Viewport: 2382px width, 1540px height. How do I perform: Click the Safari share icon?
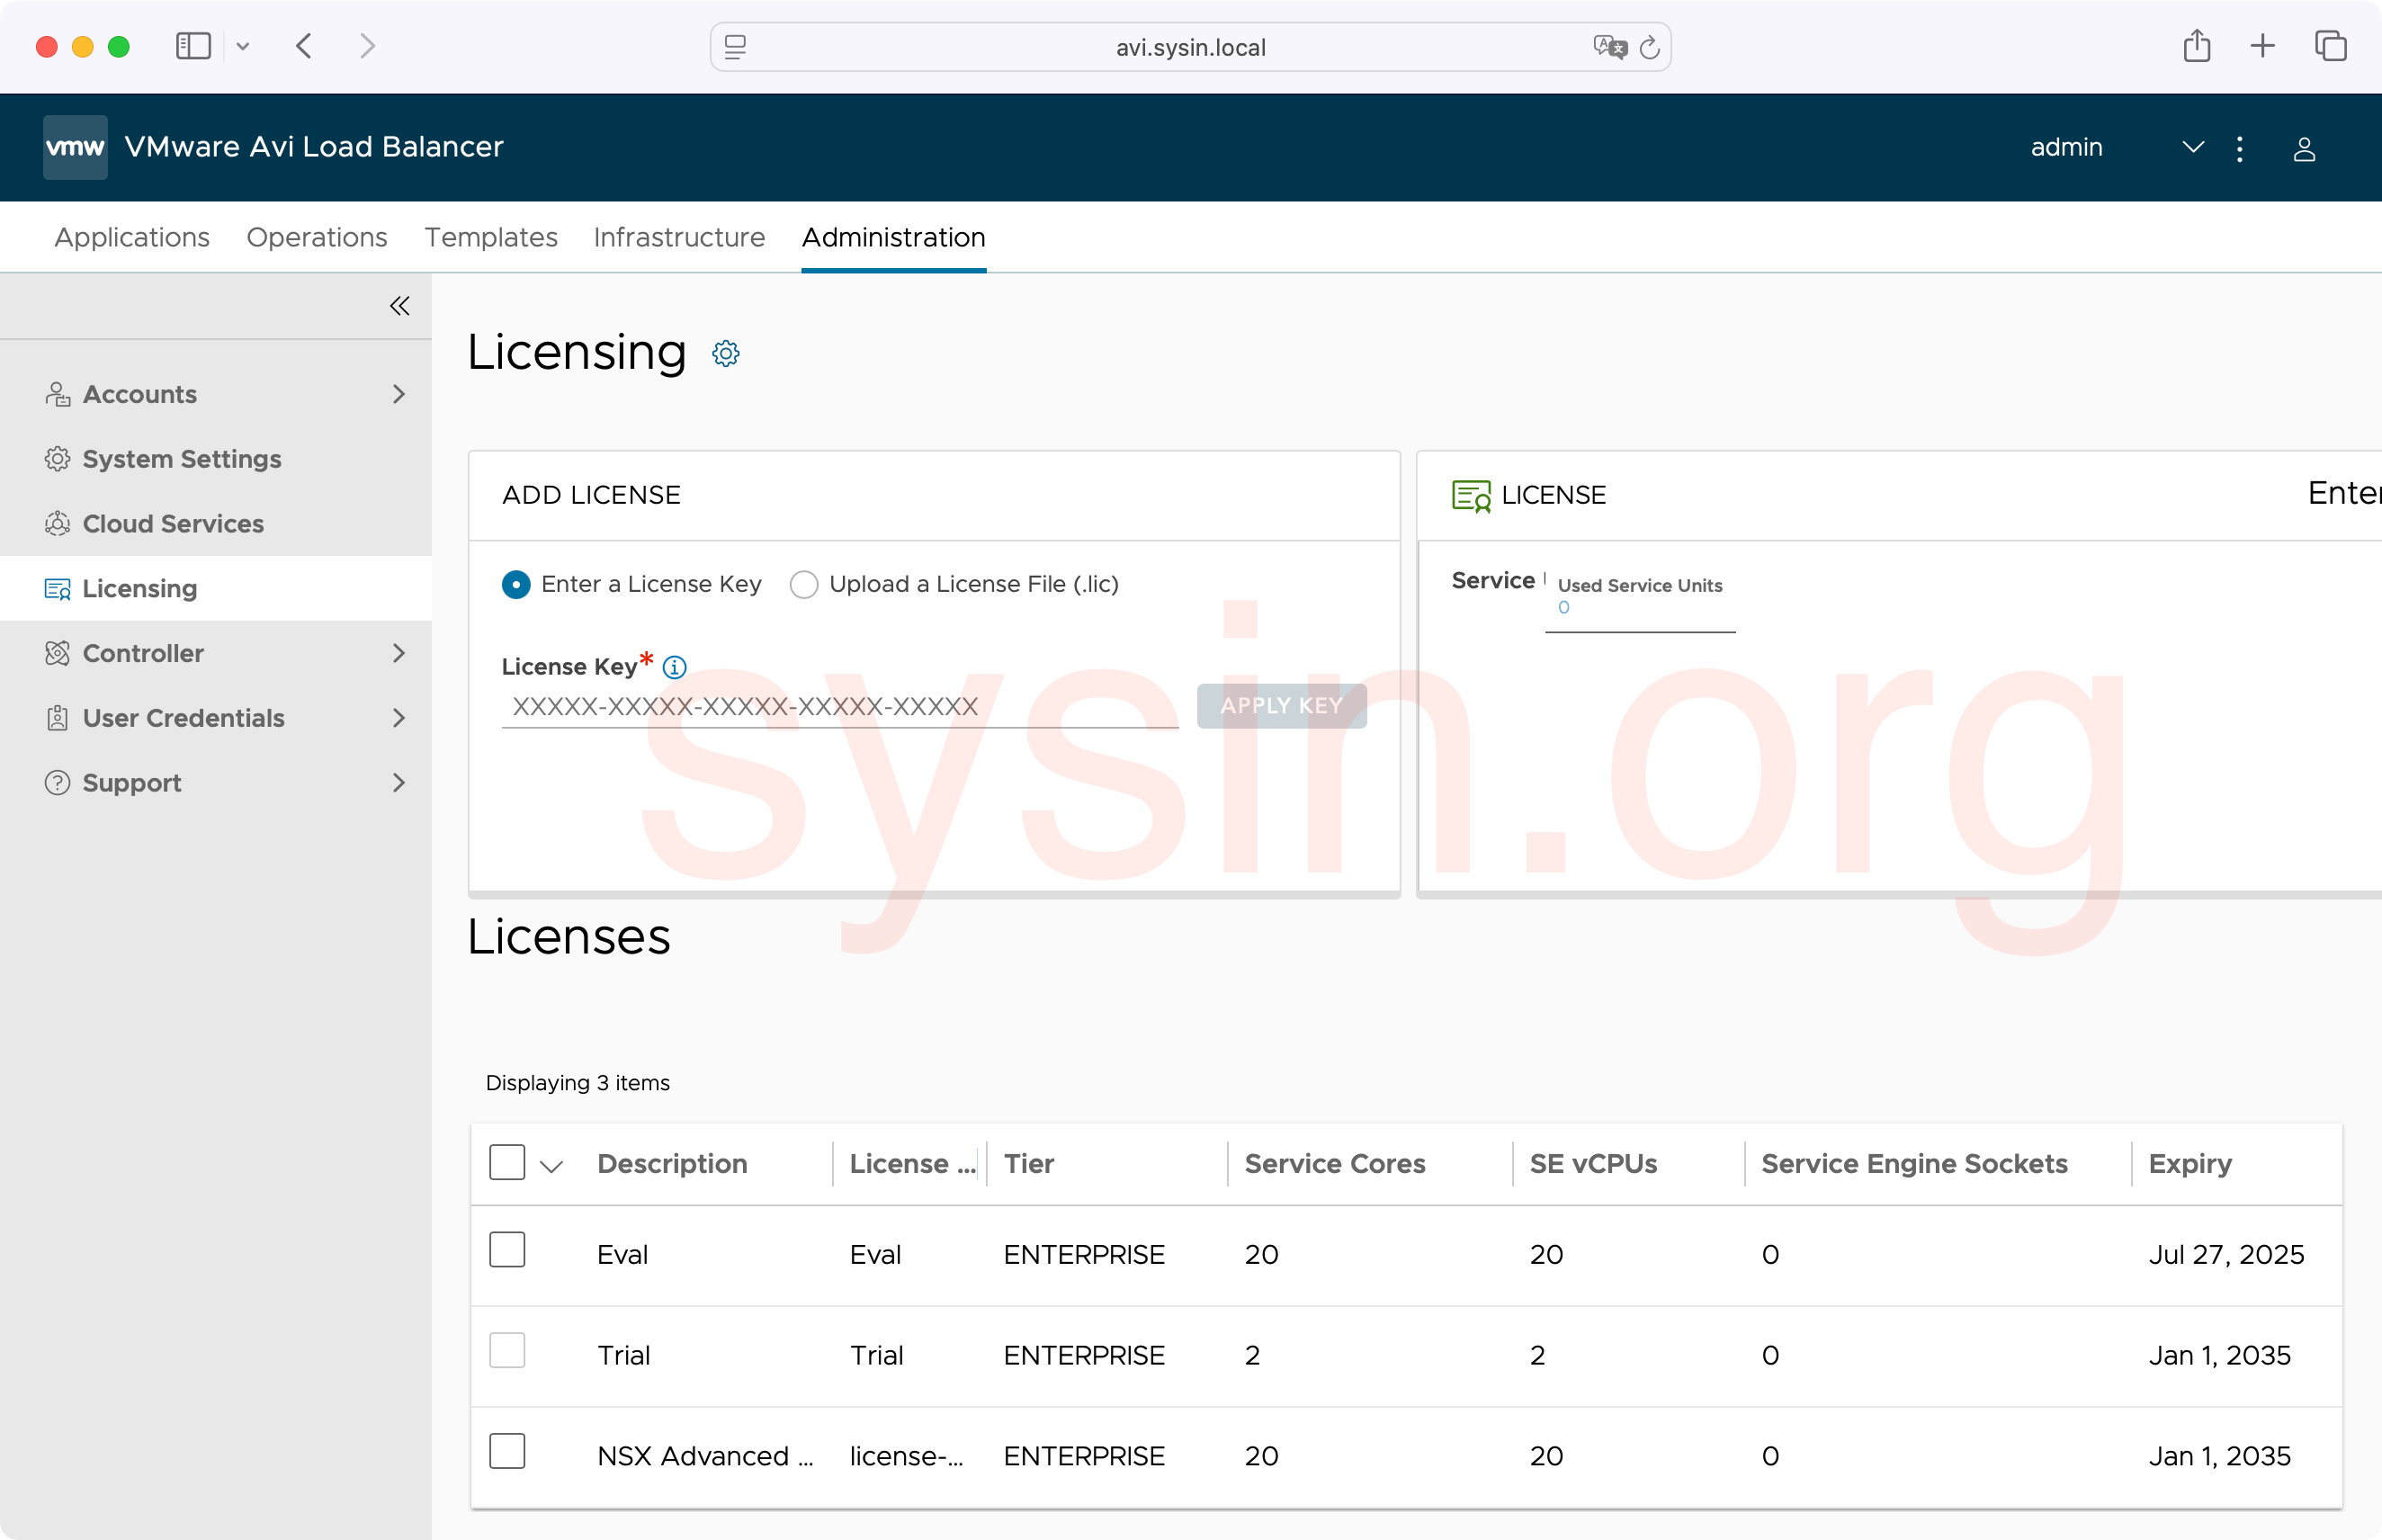2196,46
